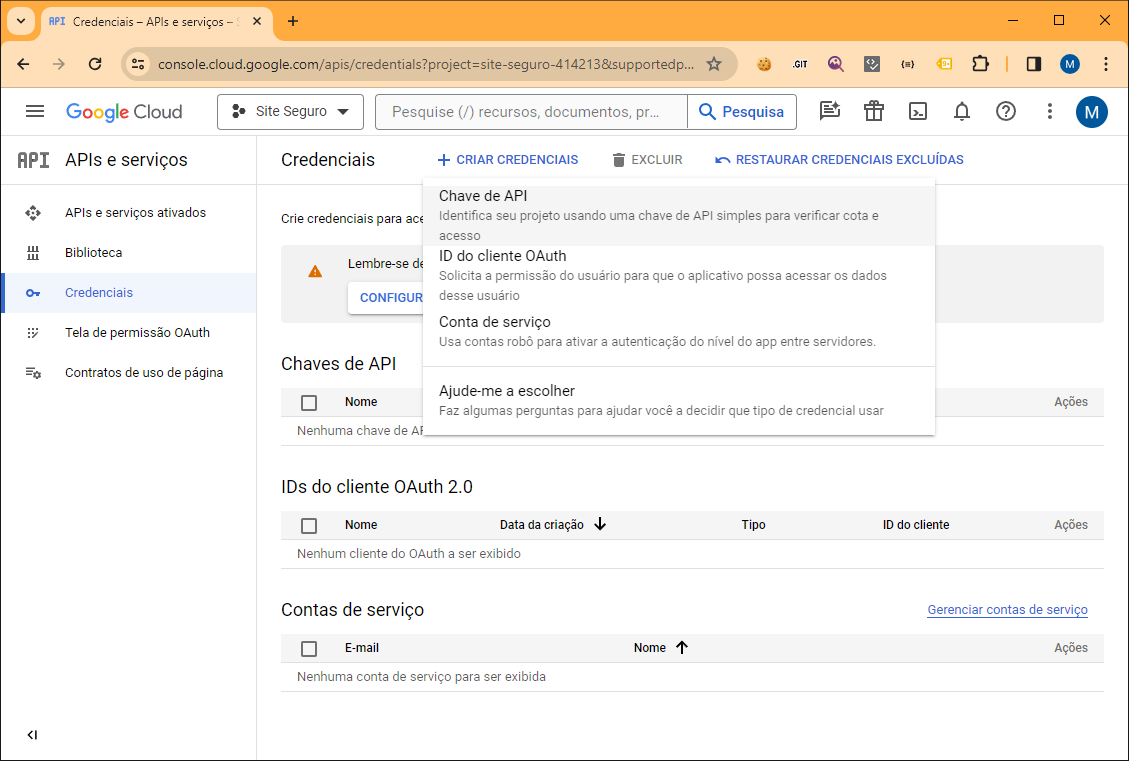Screen dimensions: 1129x761
Task: Open Gerenciar contas de serviço link
Action: [x=1007, y=610]
